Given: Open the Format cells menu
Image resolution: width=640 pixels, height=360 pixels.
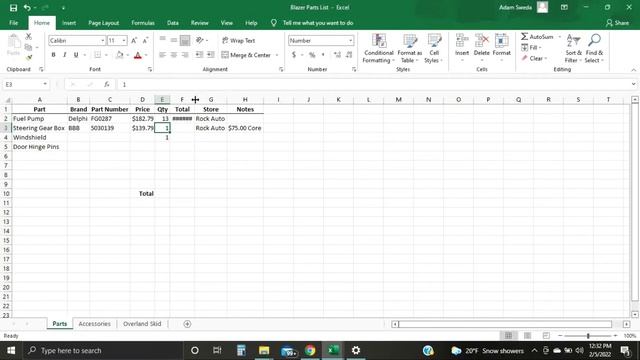Looking at the screenshot, I should point(502,48).
